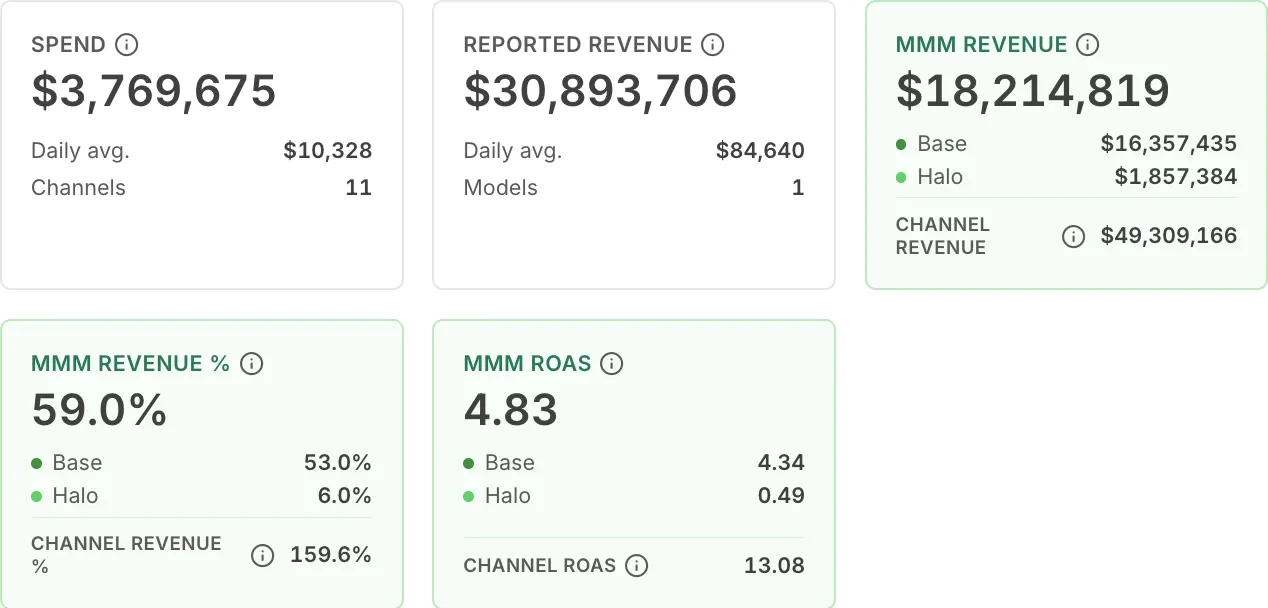Click the channel ROAS value 13.08

click(775, 566)
